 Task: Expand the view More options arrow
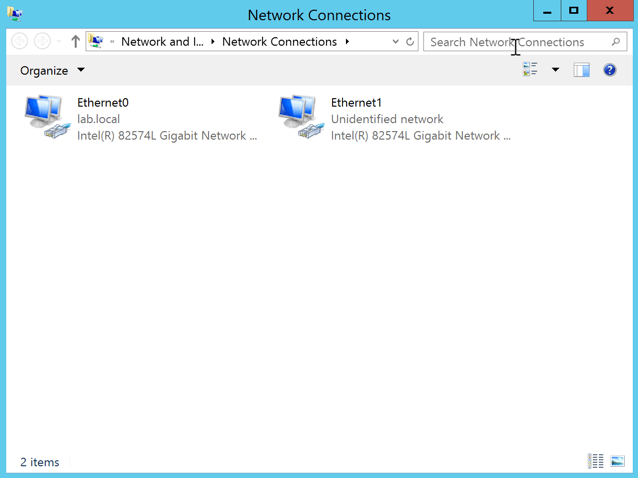tap(555, 70)
